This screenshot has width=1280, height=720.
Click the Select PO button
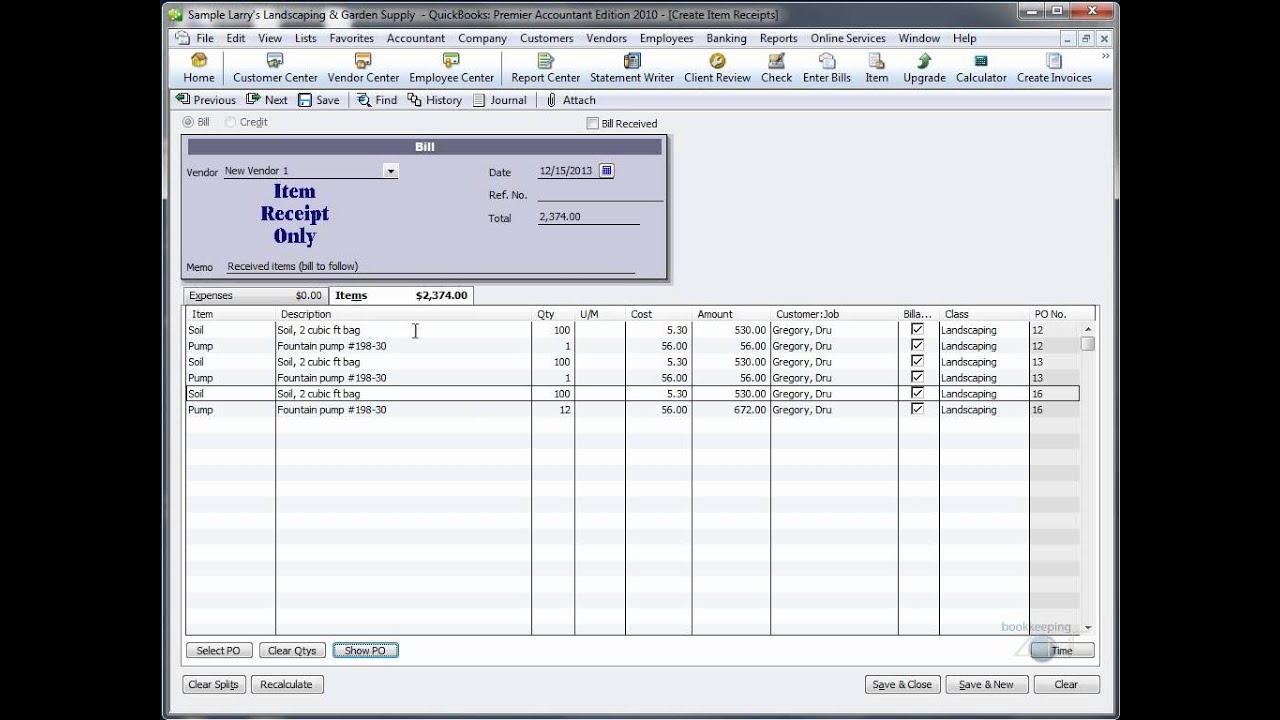[218, 650]
